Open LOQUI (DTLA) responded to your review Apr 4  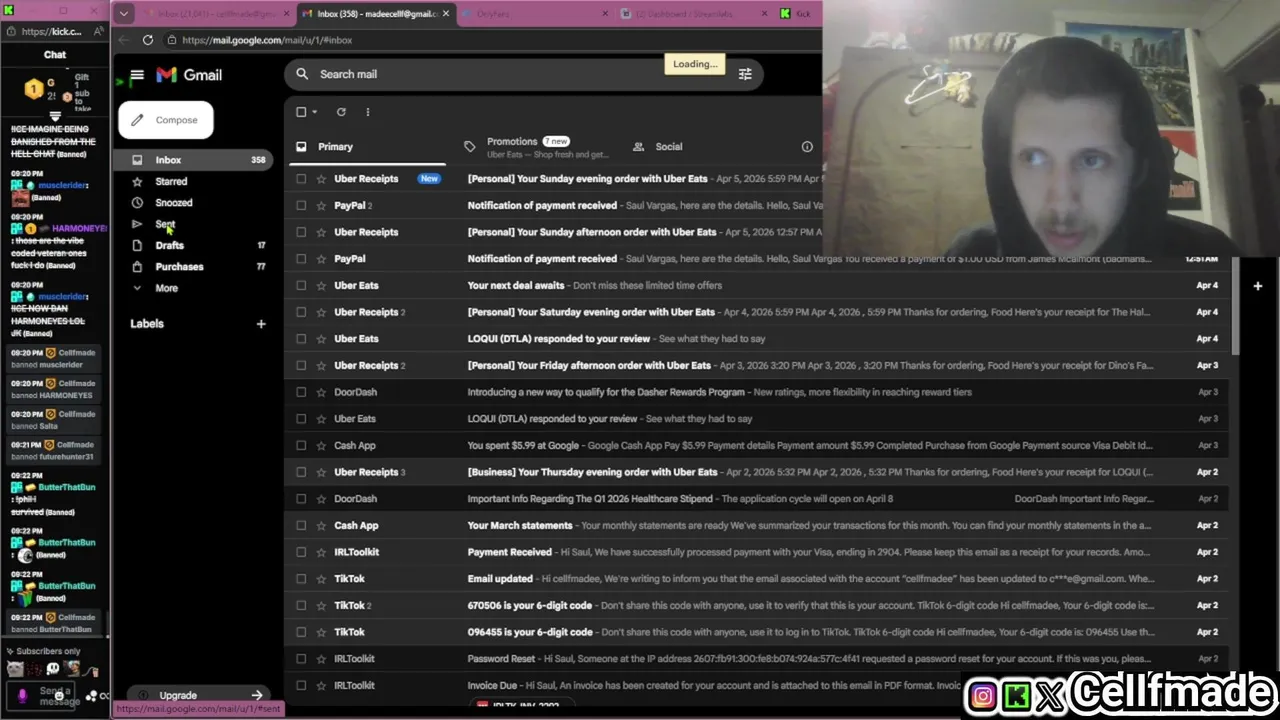[x=758, y=339]
